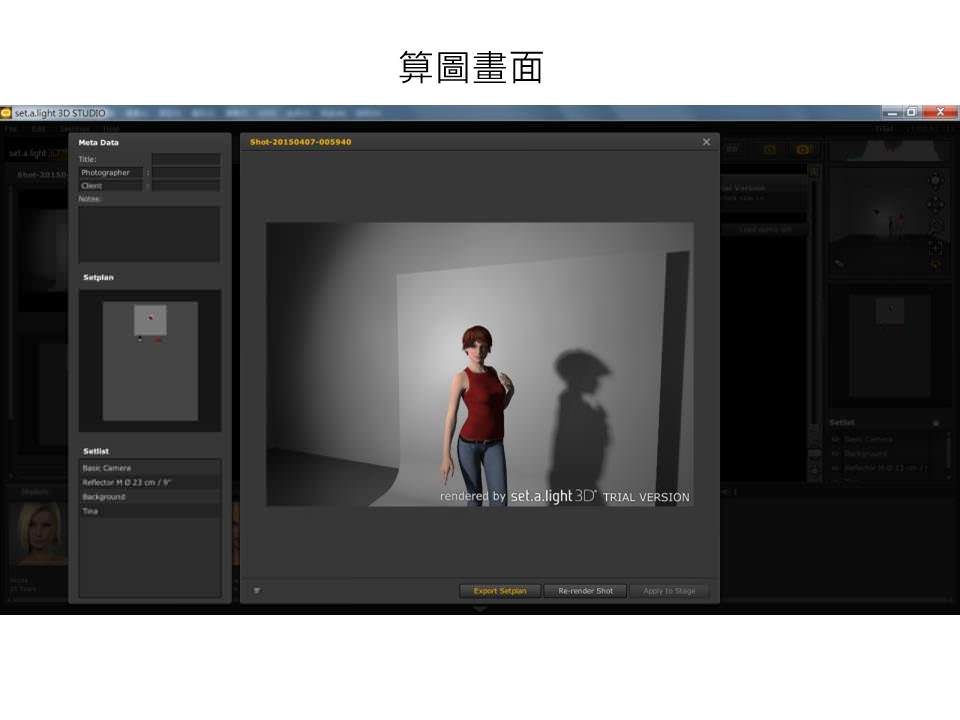Minimize the application window
The image size is (960, 720).
tap(890, 112)
